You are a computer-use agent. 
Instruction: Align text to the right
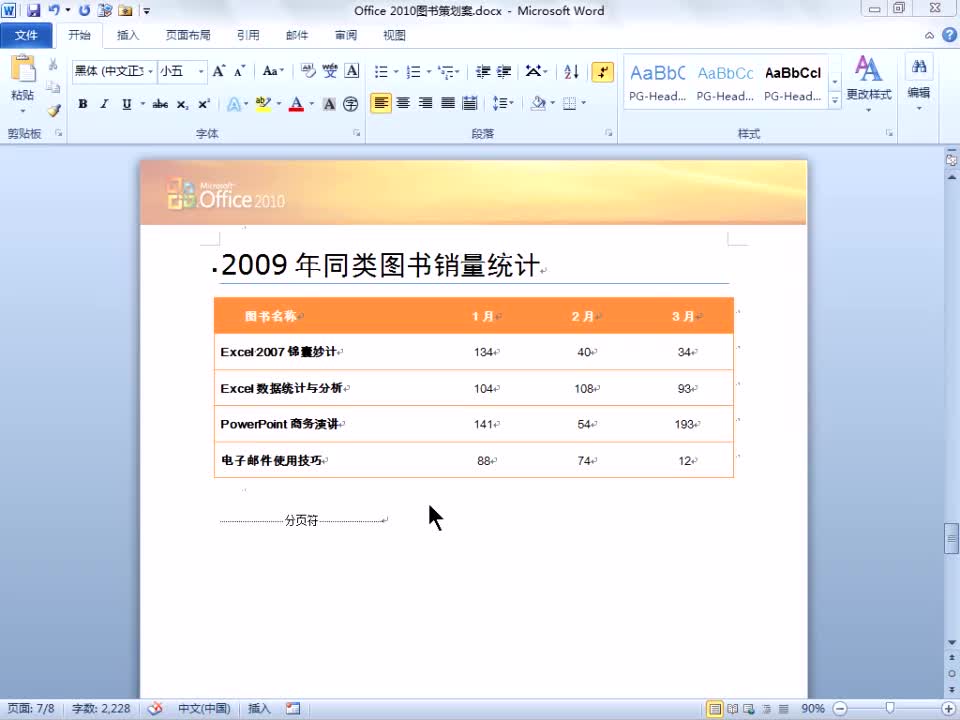point(426,103)
